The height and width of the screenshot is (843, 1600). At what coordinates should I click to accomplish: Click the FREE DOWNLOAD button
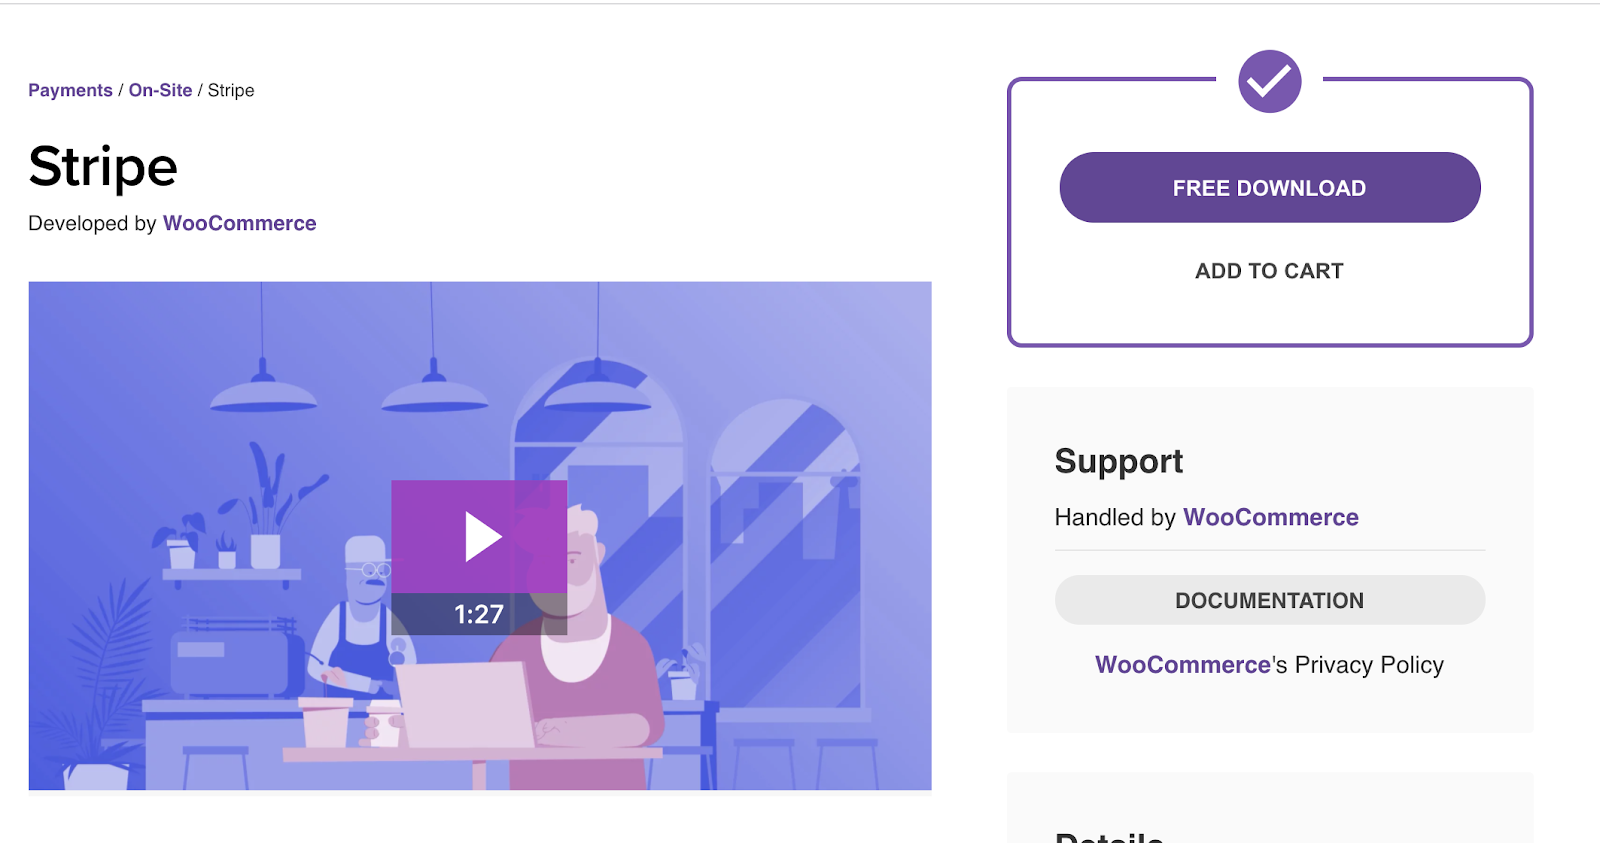coord(1269,187)
